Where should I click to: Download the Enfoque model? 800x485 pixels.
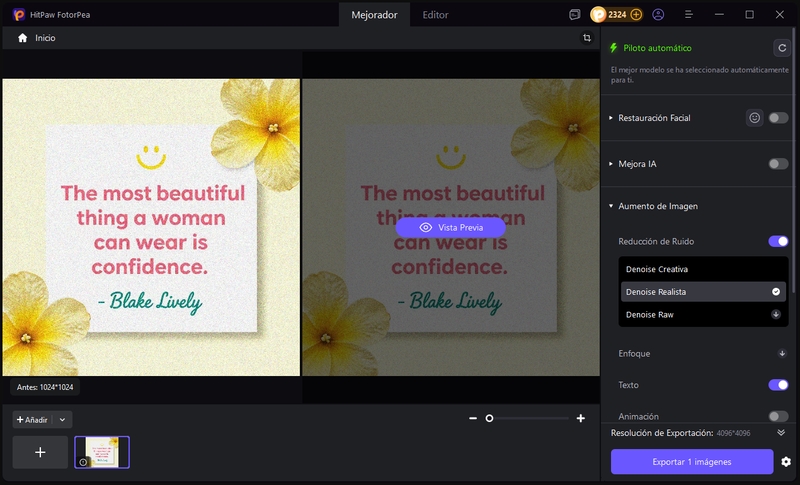782,353
